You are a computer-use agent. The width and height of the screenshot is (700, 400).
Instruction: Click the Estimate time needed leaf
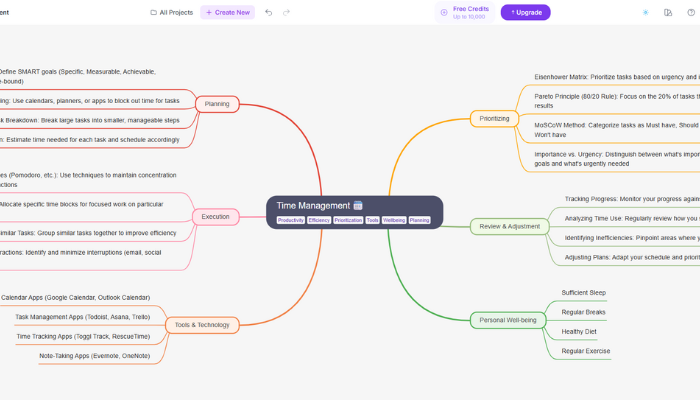click(x=89, y=140)
